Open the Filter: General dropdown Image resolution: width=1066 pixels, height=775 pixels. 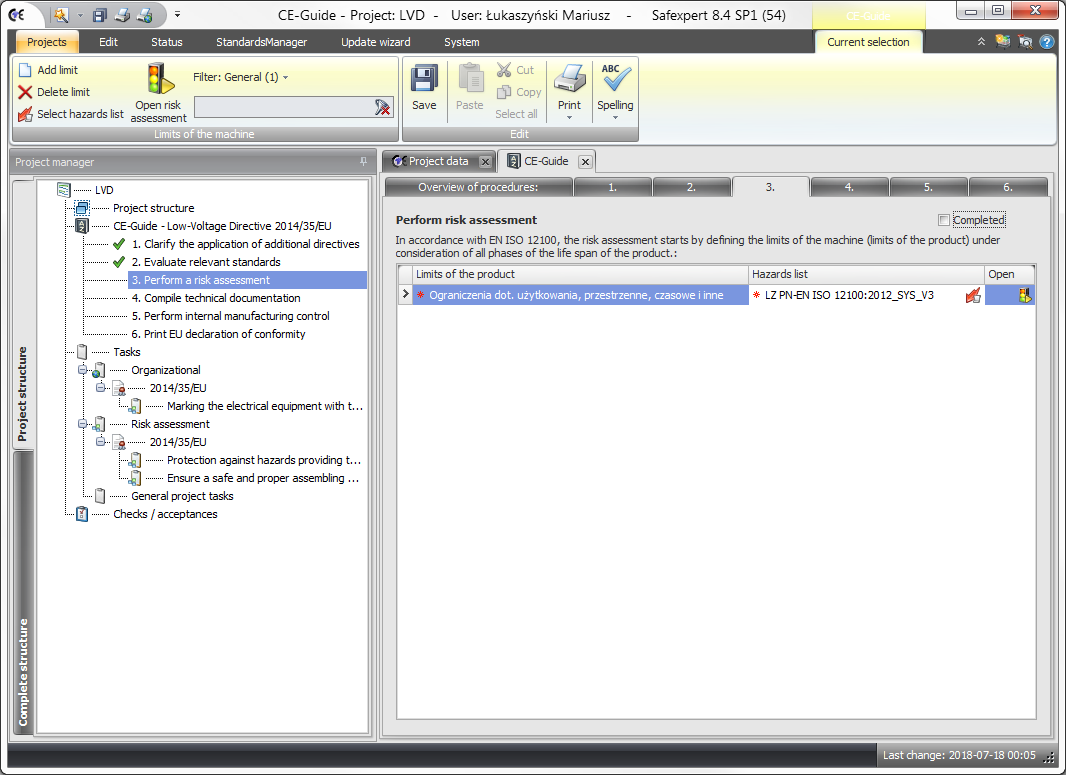[x=240, y=77]
